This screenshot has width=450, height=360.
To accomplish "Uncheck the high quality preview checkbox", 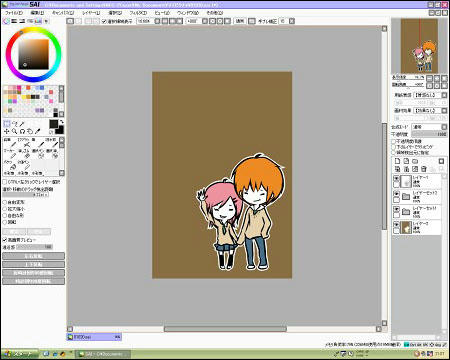I will [x=5, y=240].
